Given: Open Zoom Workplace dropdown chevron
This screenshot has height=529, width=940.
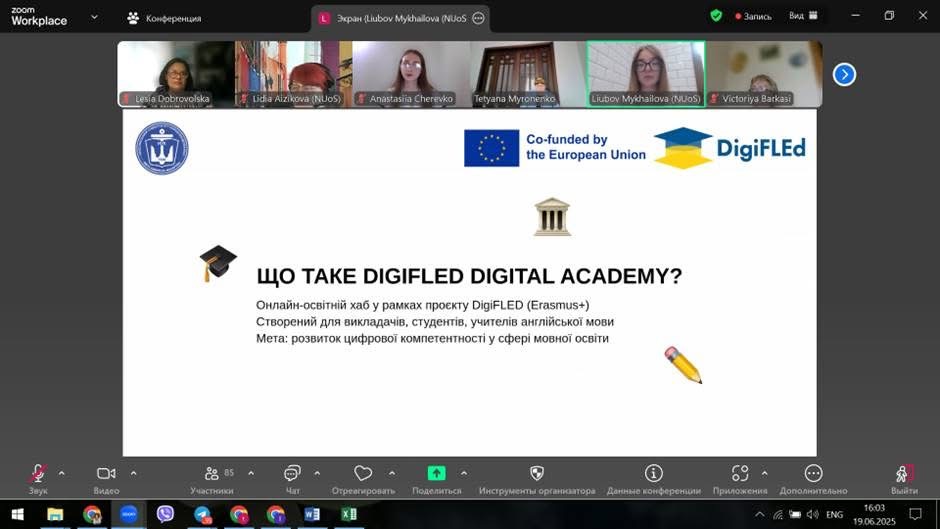Looking at the screenshot, I should click(94, 17).
